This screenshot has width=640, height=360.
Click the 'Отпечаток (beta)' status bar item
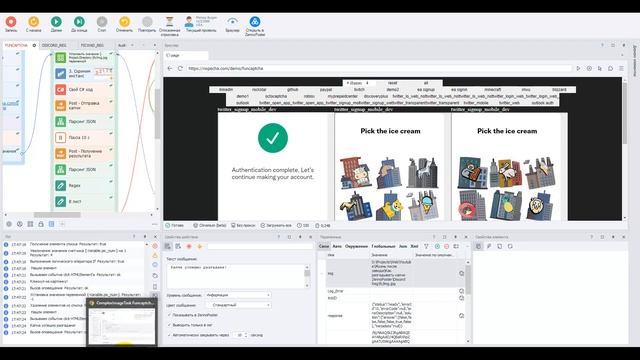[210, 225]
